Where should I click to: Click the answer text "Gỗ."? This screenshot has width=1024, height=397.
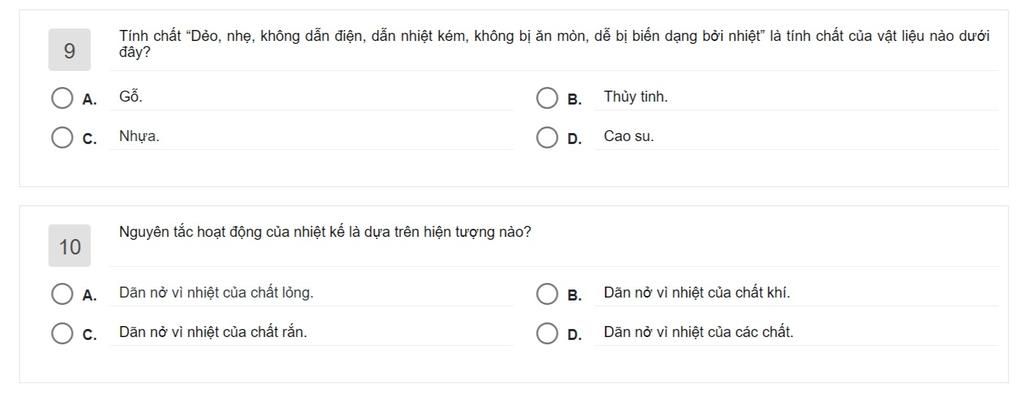click(x=131, y=97)
